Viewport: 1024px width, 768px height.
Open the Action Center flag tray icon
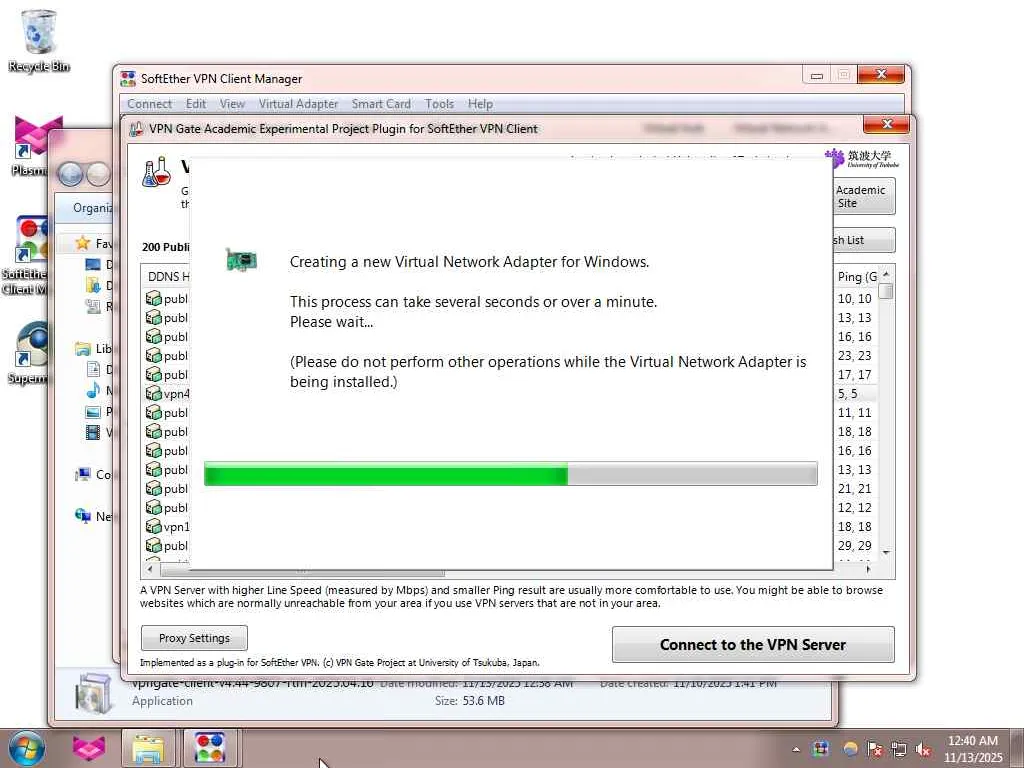pyautogui.click(x=874, y=749)
